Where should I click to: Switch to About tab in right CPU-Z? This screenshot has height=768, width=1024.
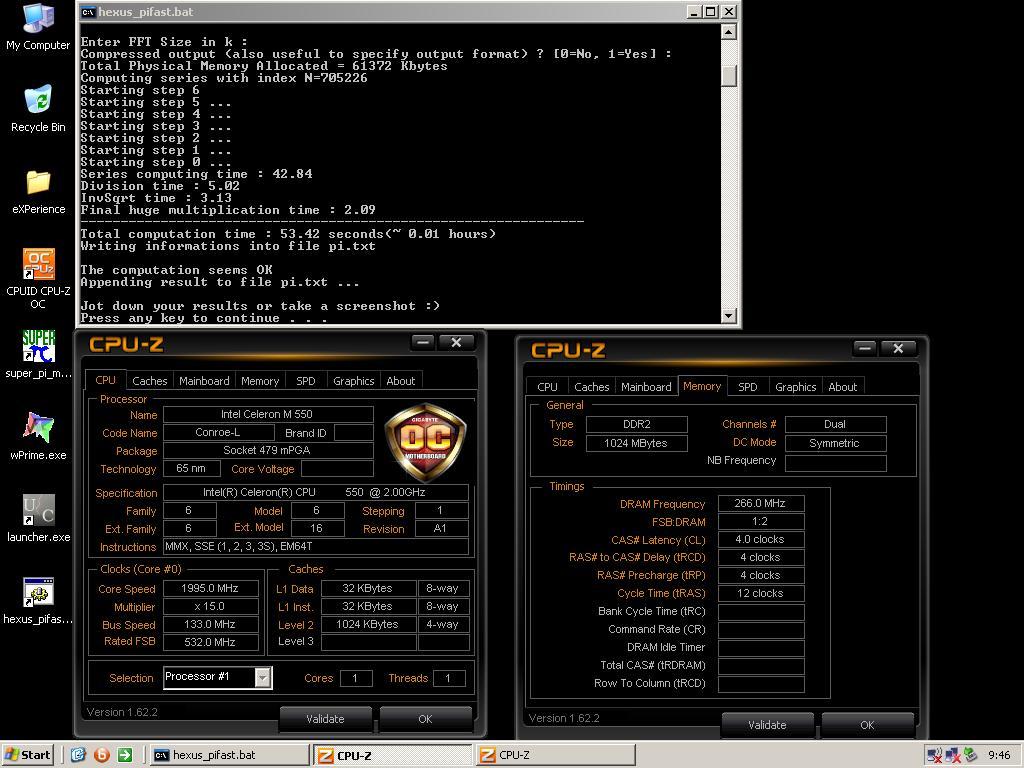click(842, 387)
